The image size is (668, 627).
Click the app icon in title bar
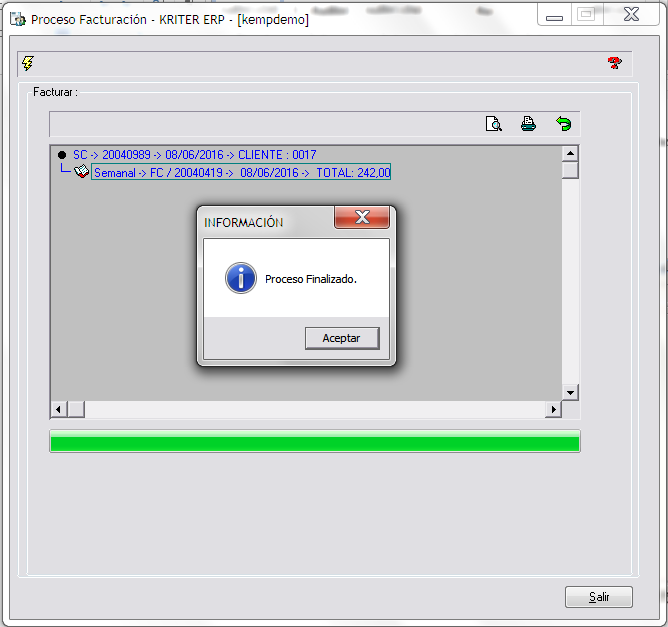click(18, 20)
